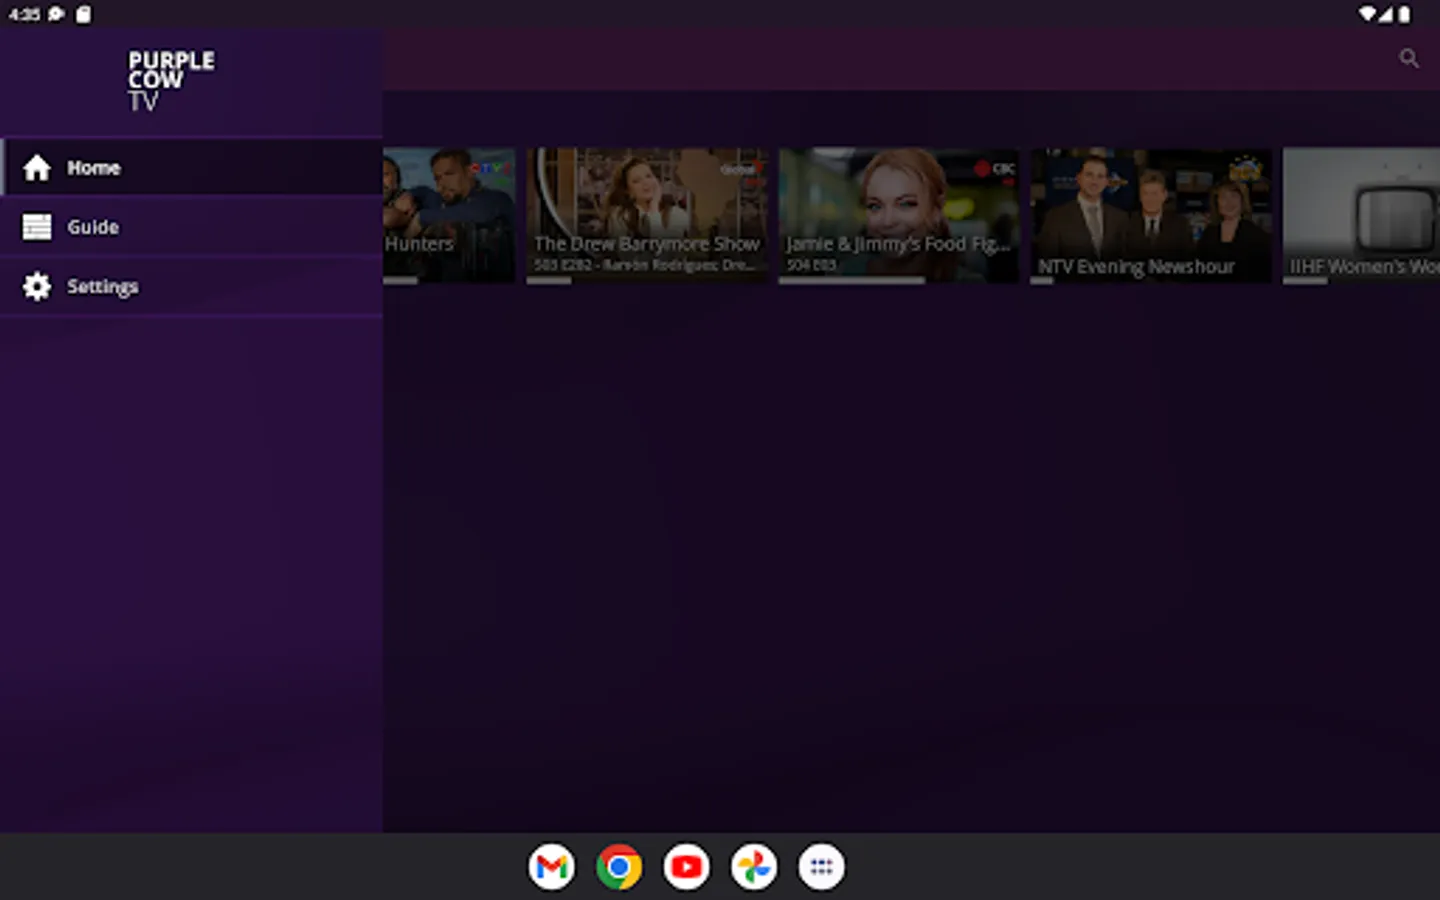Open Jamie & Jimmy's Food Fight thumbnail
The width and height of the screenshot is (1440, 900).
899,214
